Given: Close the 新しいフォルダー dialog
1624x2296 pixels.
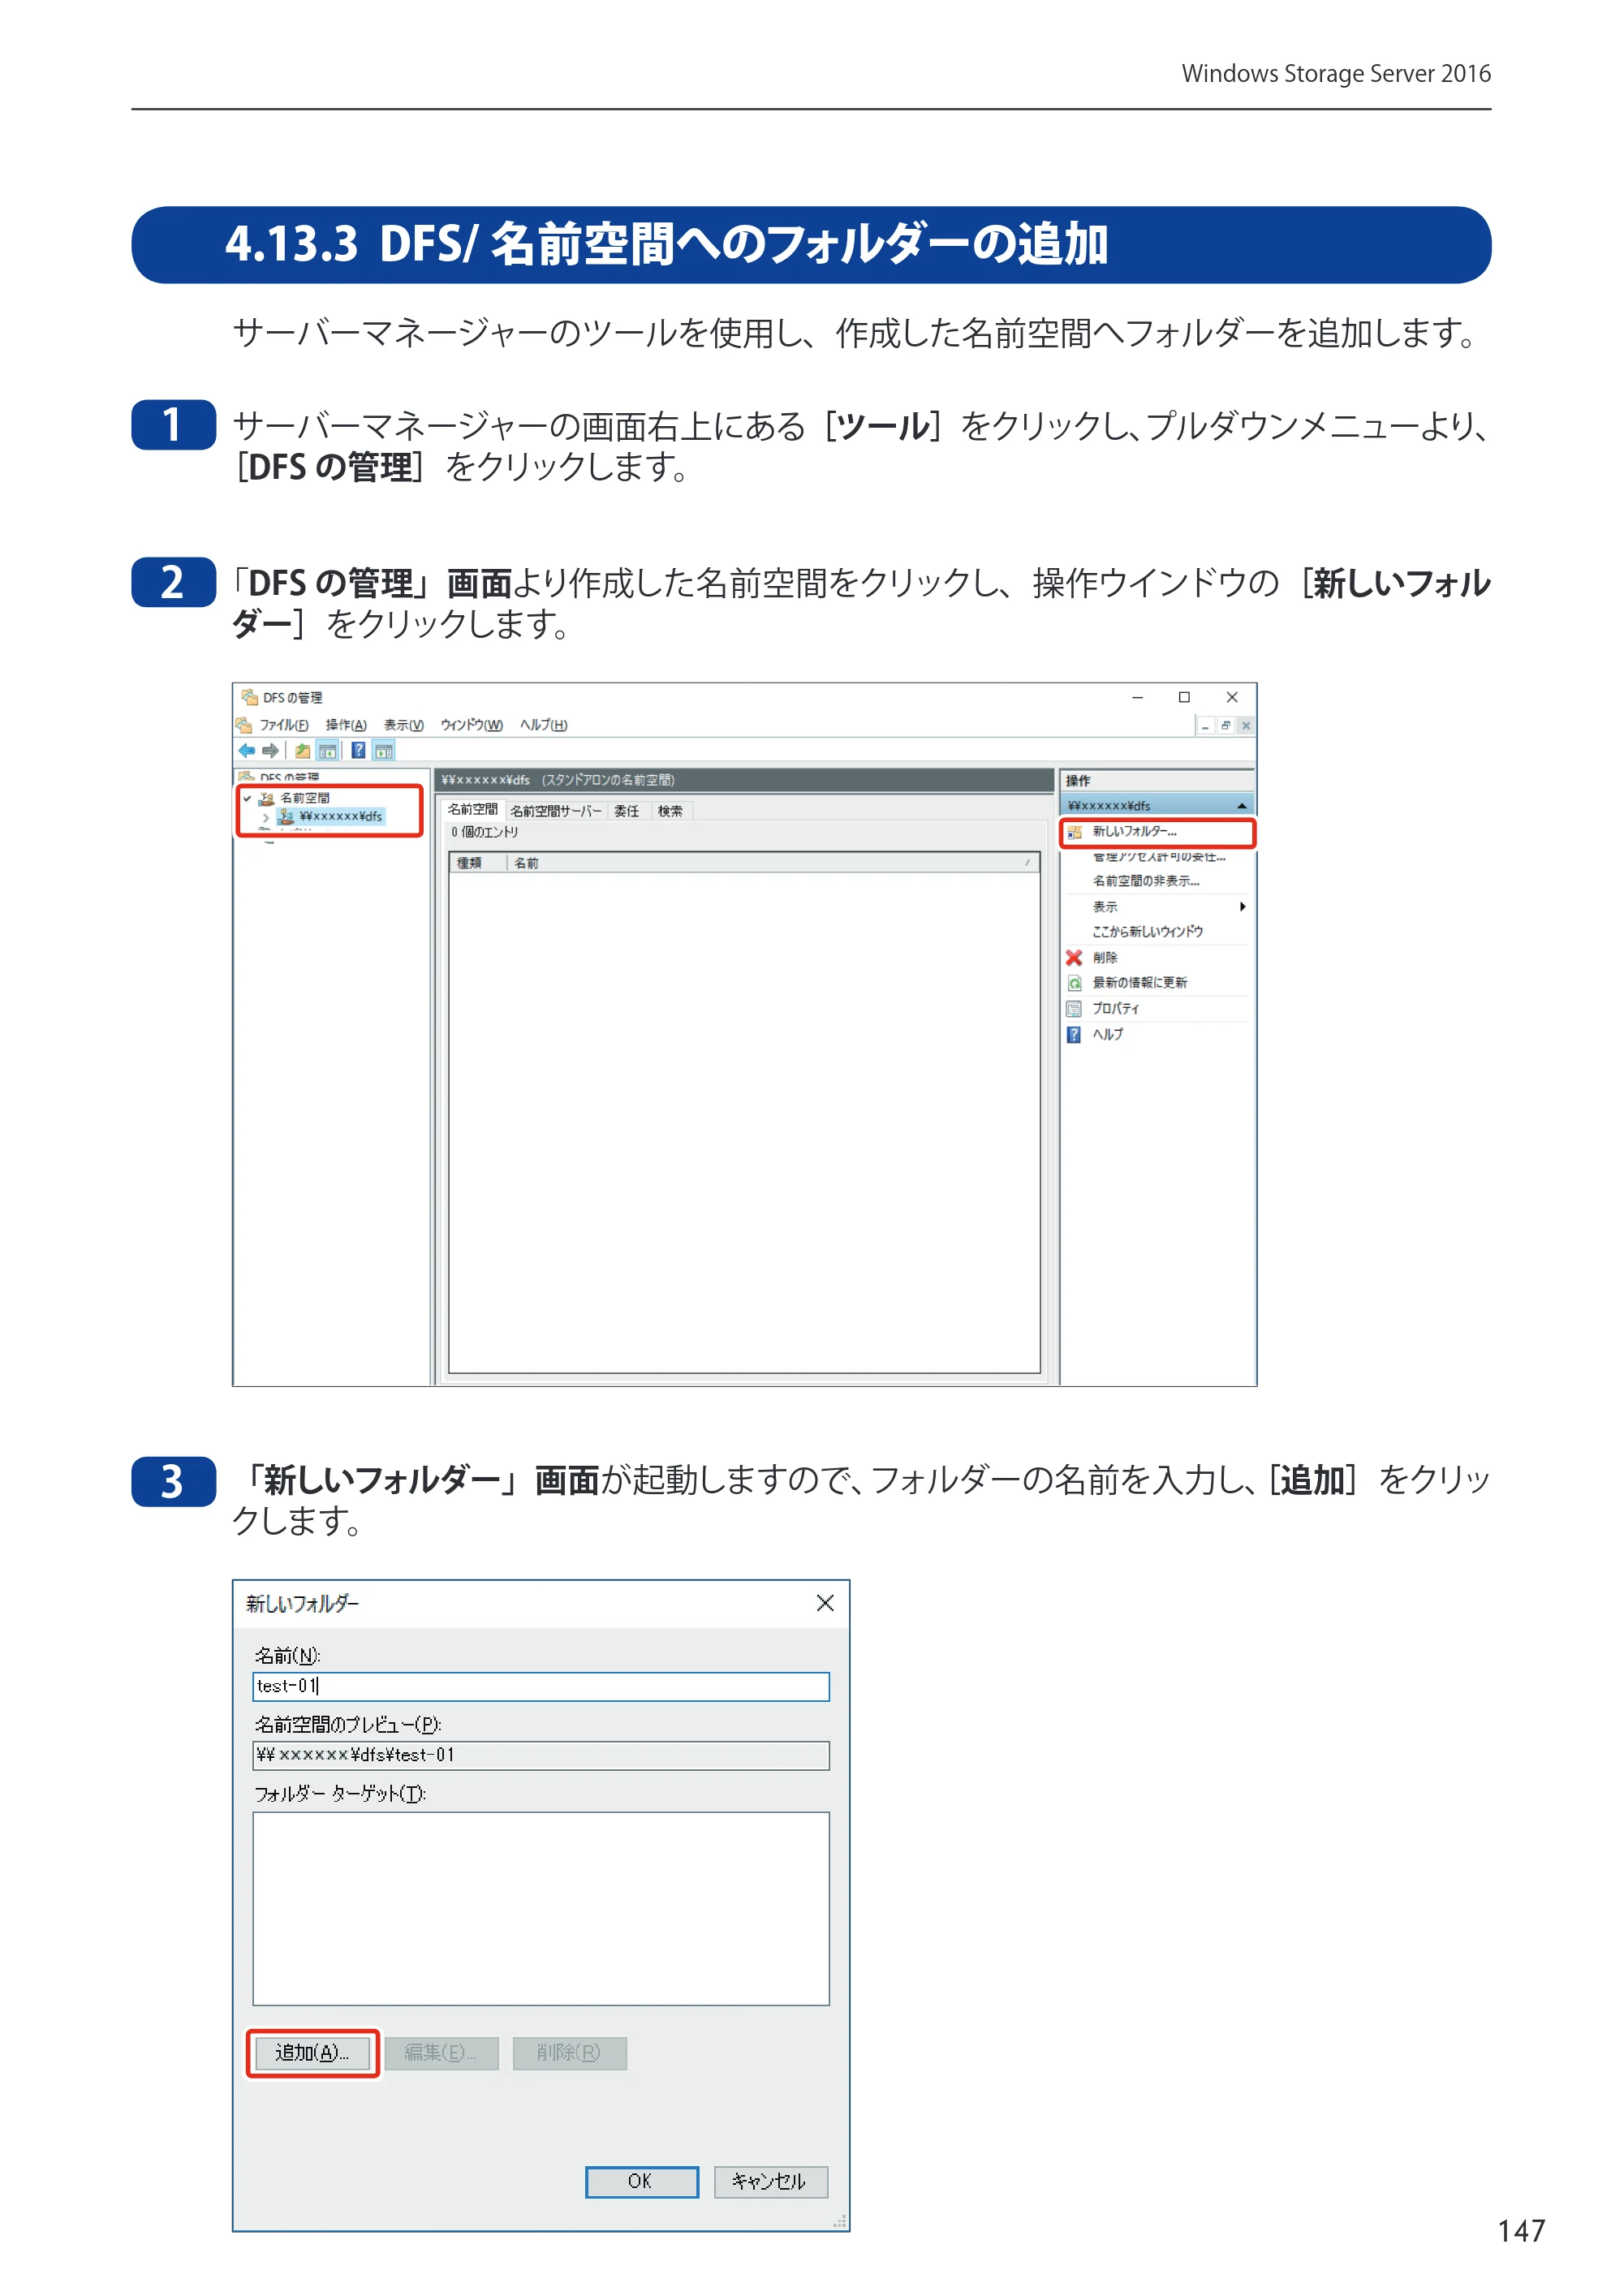Looking at the screenshot, I should 825,1604.
